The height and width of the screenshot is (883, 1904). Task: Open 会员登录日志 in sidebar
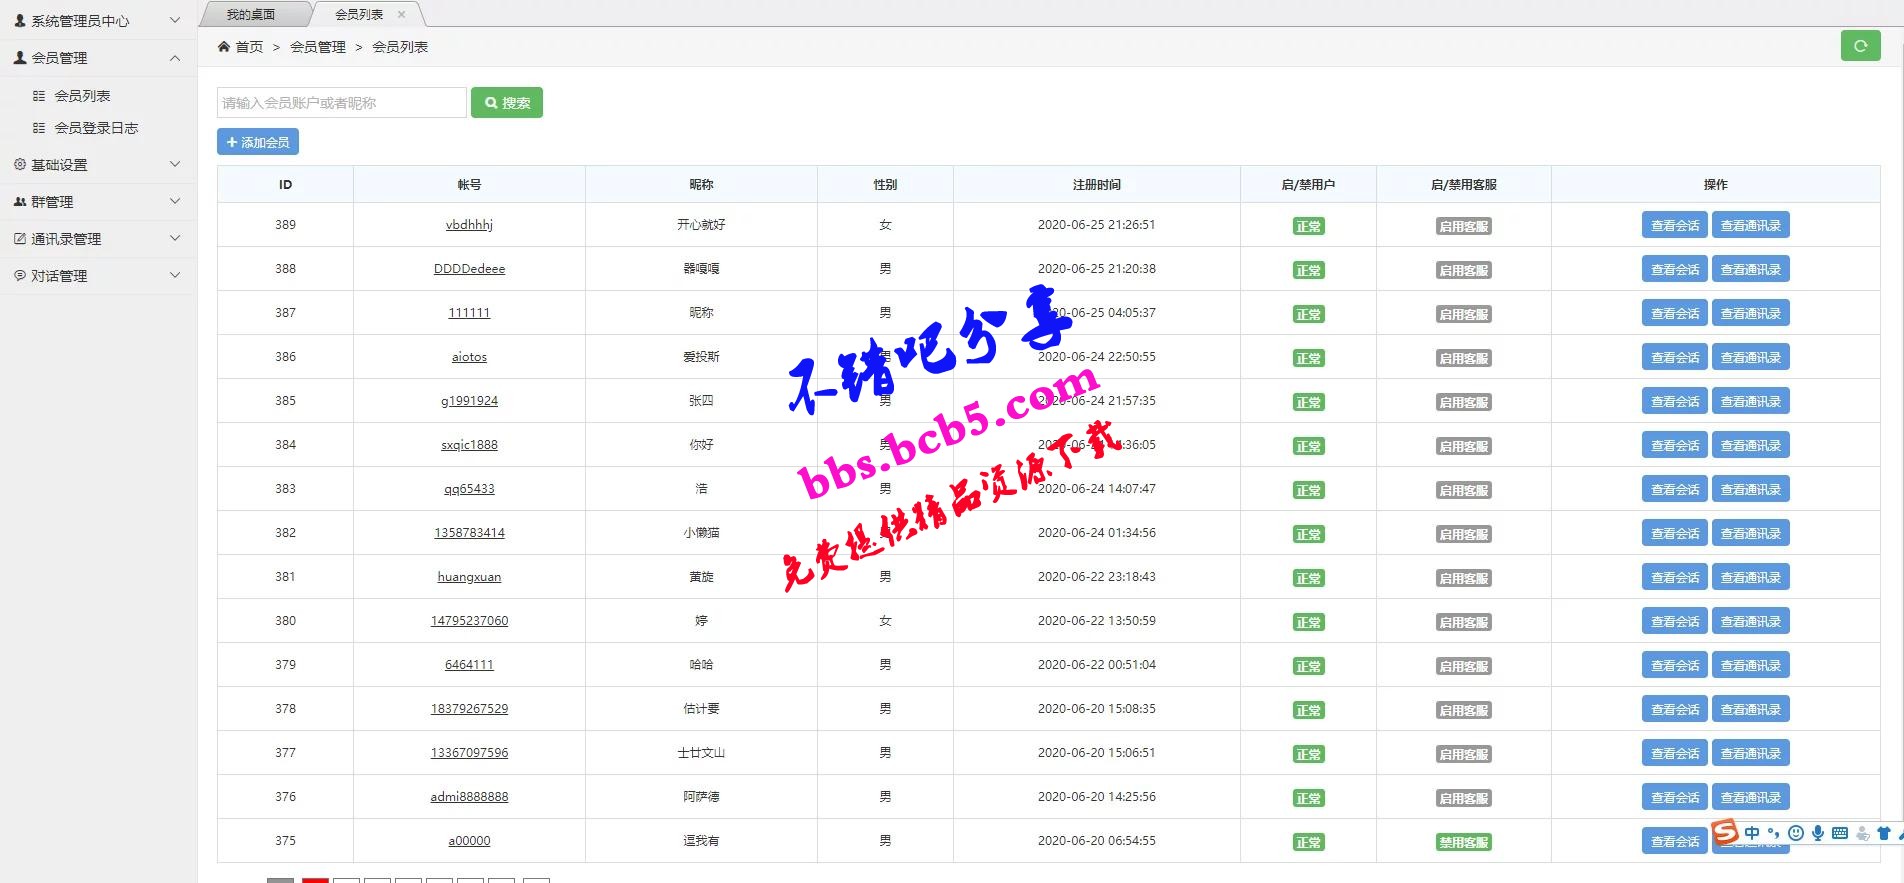coord(96,128)
